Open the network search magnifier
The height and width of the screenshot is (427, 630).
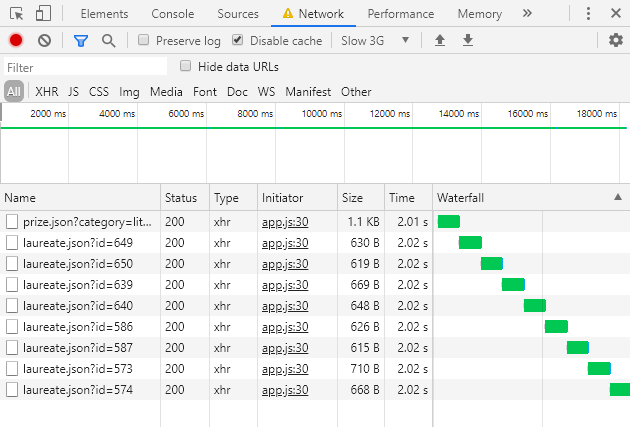tap(108, 40)
